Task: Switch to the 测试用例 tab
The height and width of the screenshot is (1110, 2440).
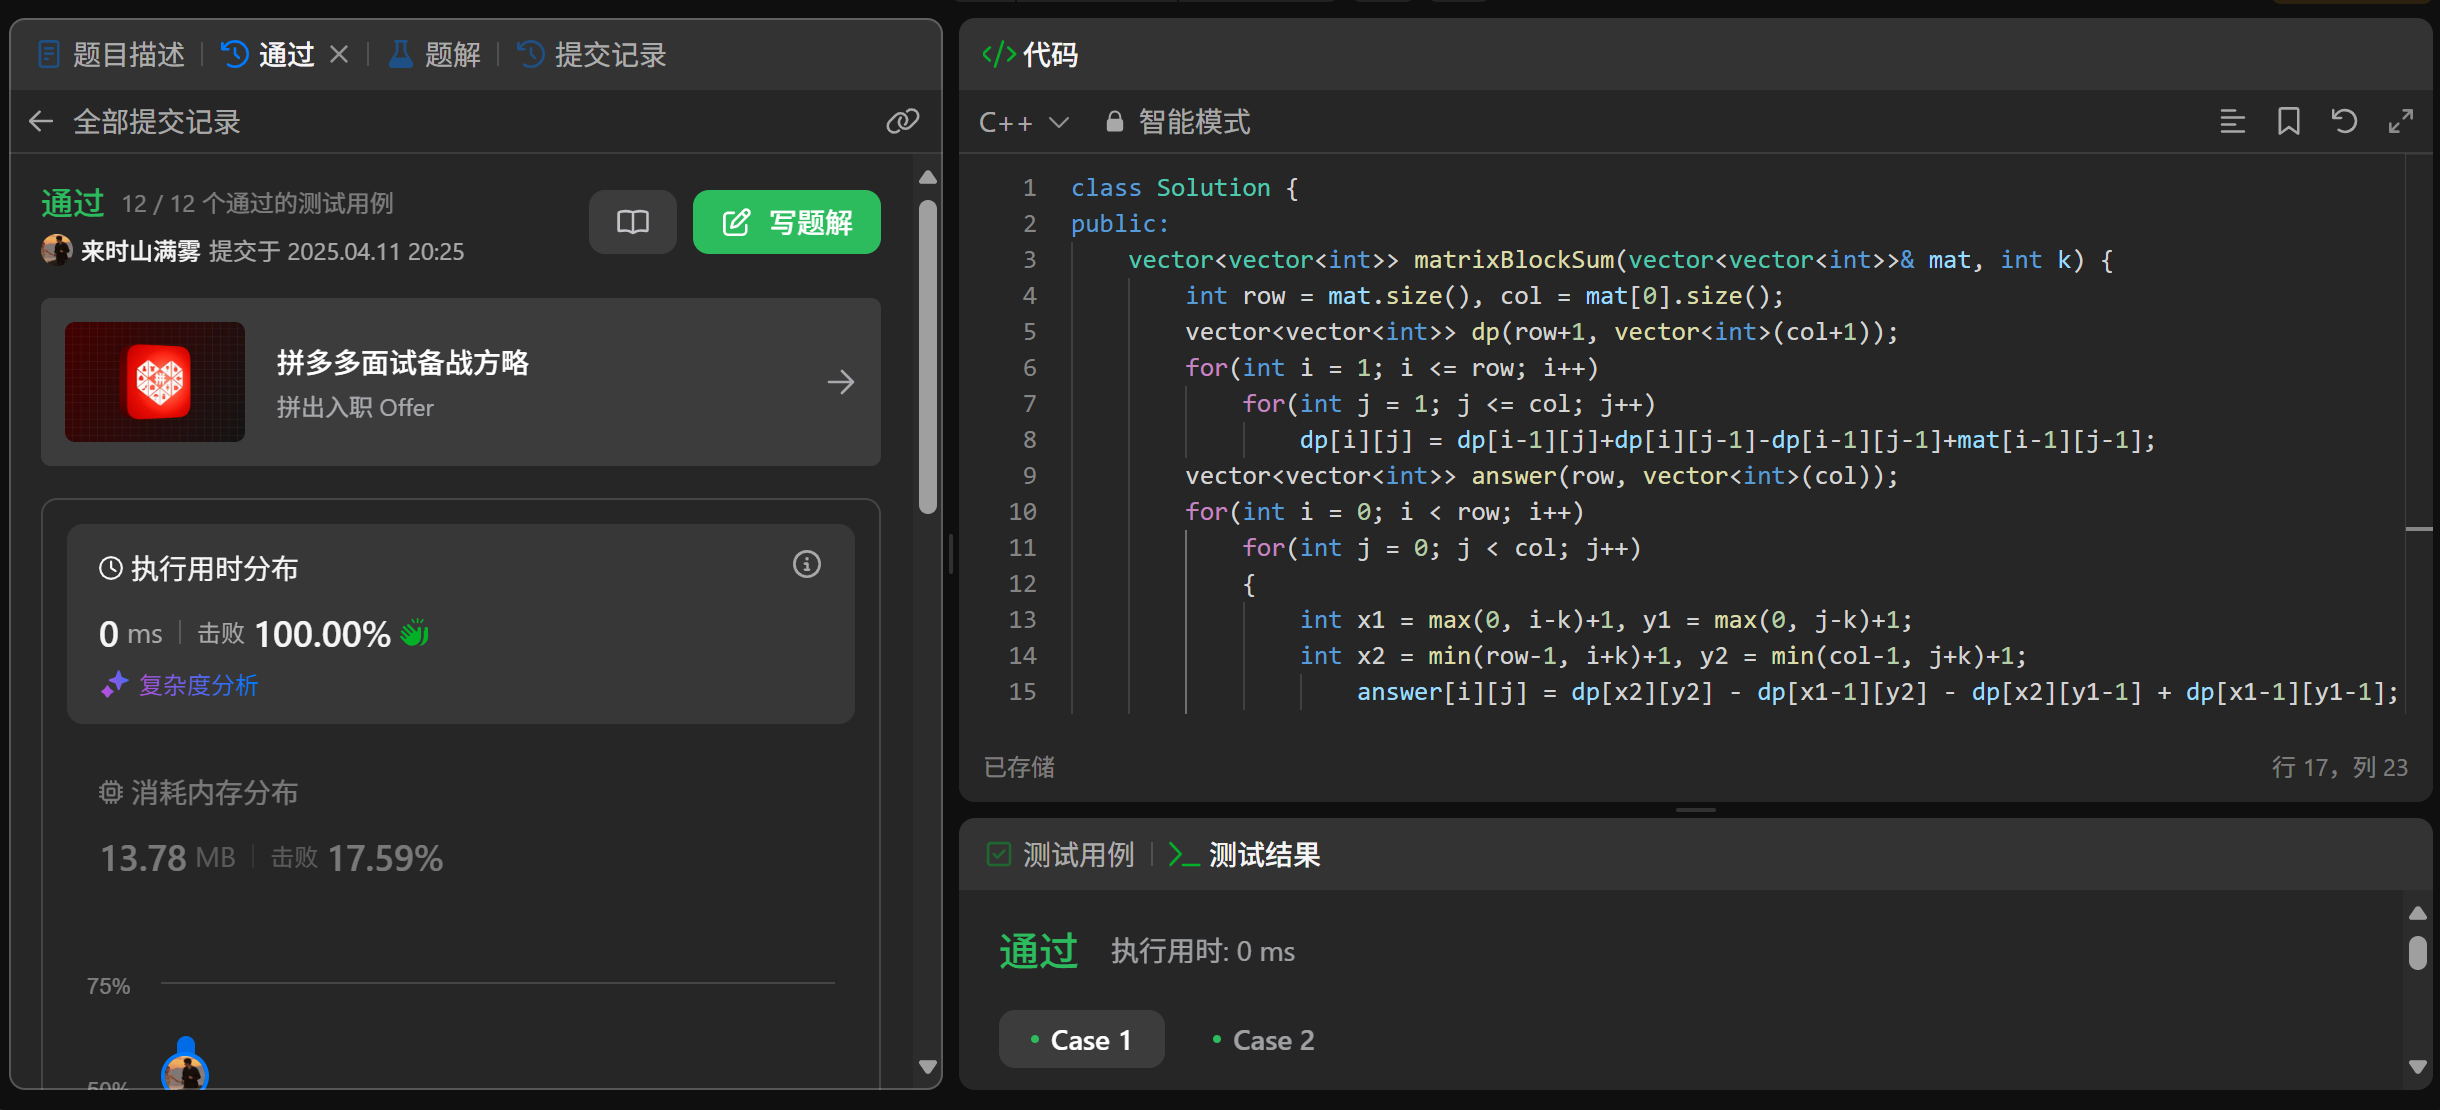Action: (x=1061, y=855)
